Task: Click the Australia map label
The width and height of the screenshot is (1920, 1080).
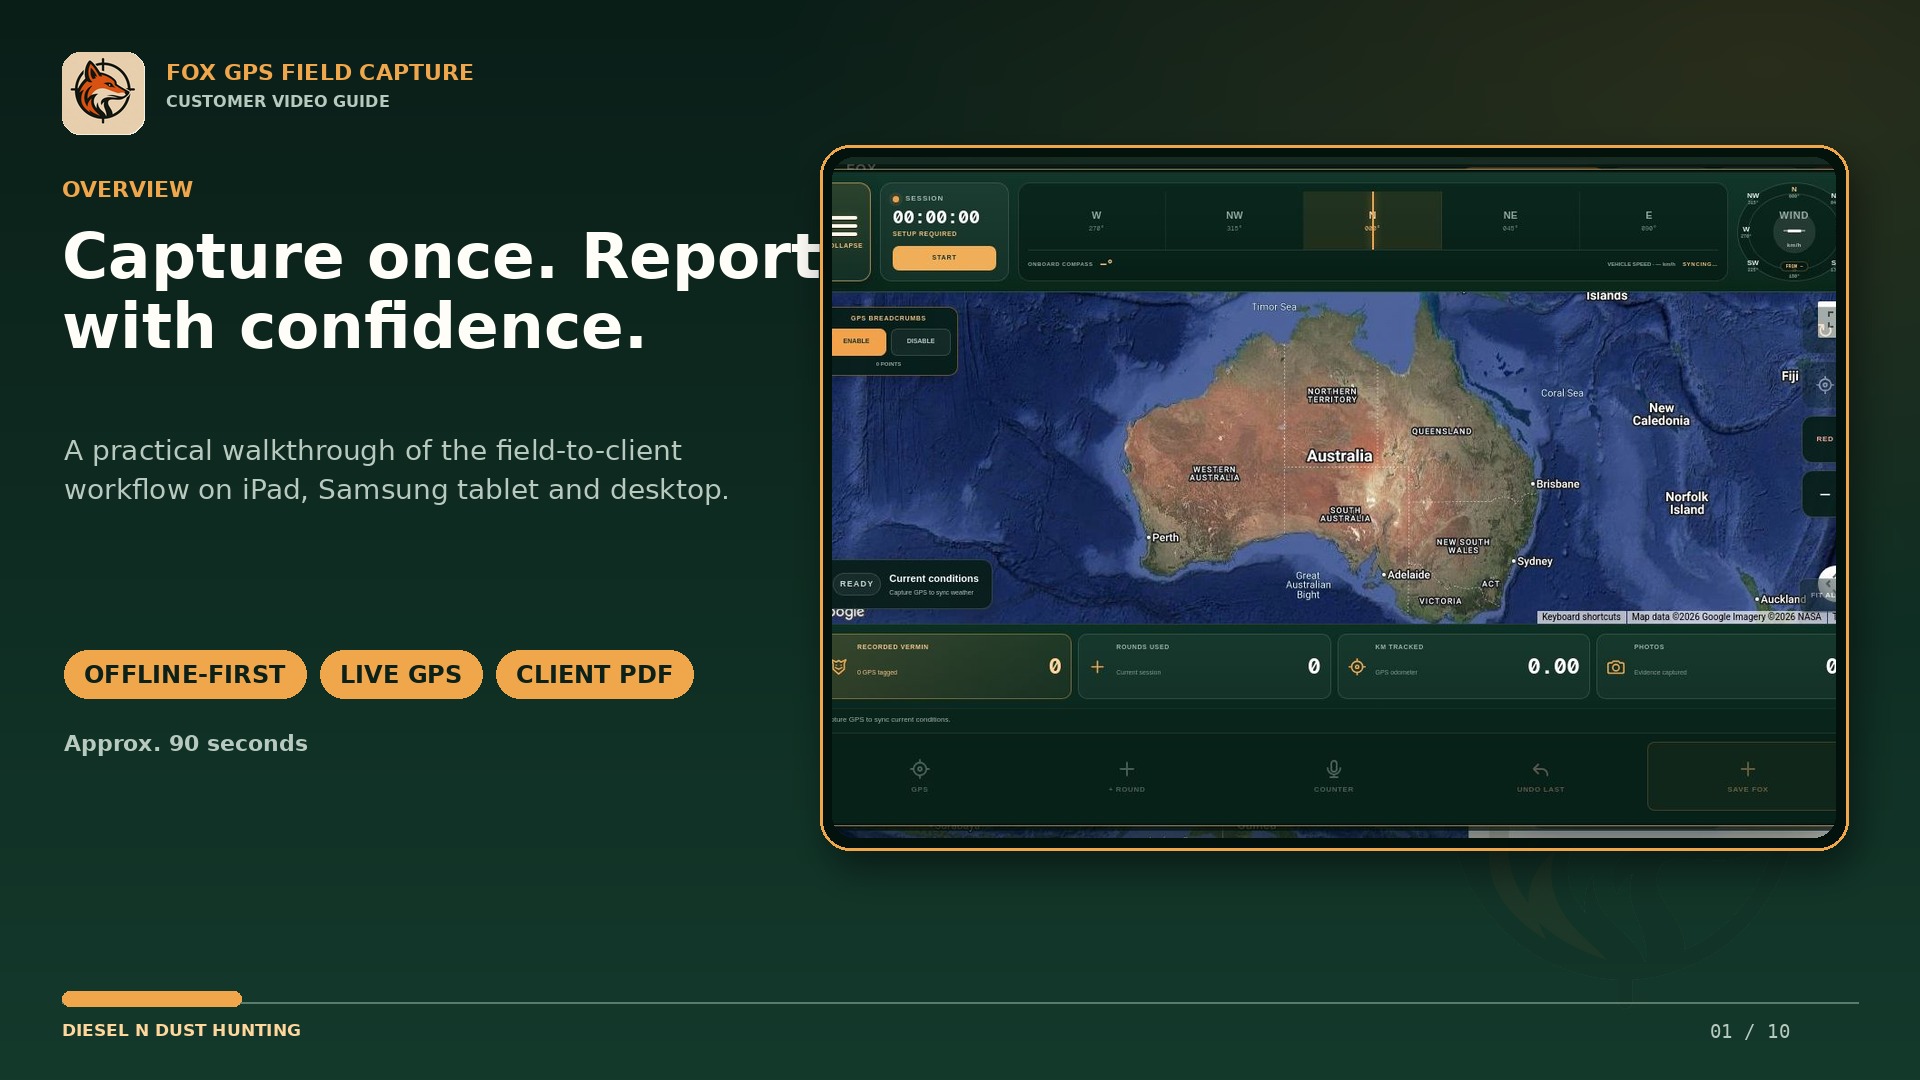Action: point(1339,456)
